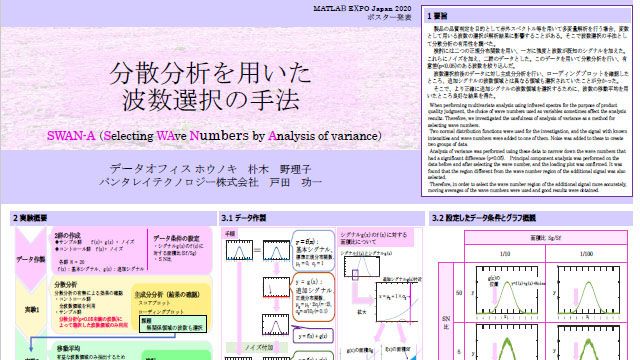Click the enlarged graph beside the "拡大" label
640x360 pixels.
(x=397, y=301)
